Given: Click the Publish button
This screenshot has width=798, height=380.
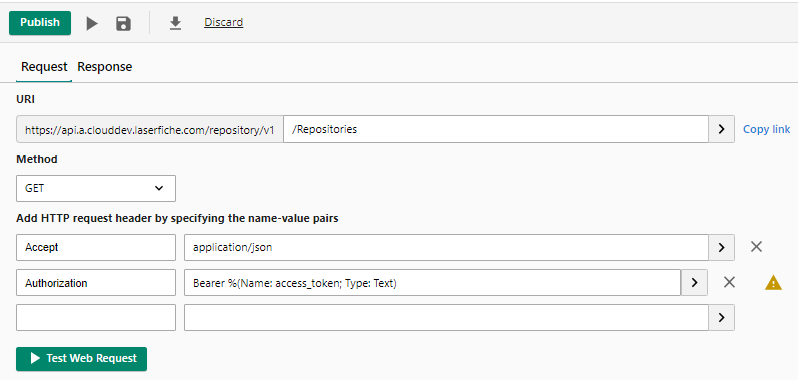Looking at the screenshot, I should [40, 23].
